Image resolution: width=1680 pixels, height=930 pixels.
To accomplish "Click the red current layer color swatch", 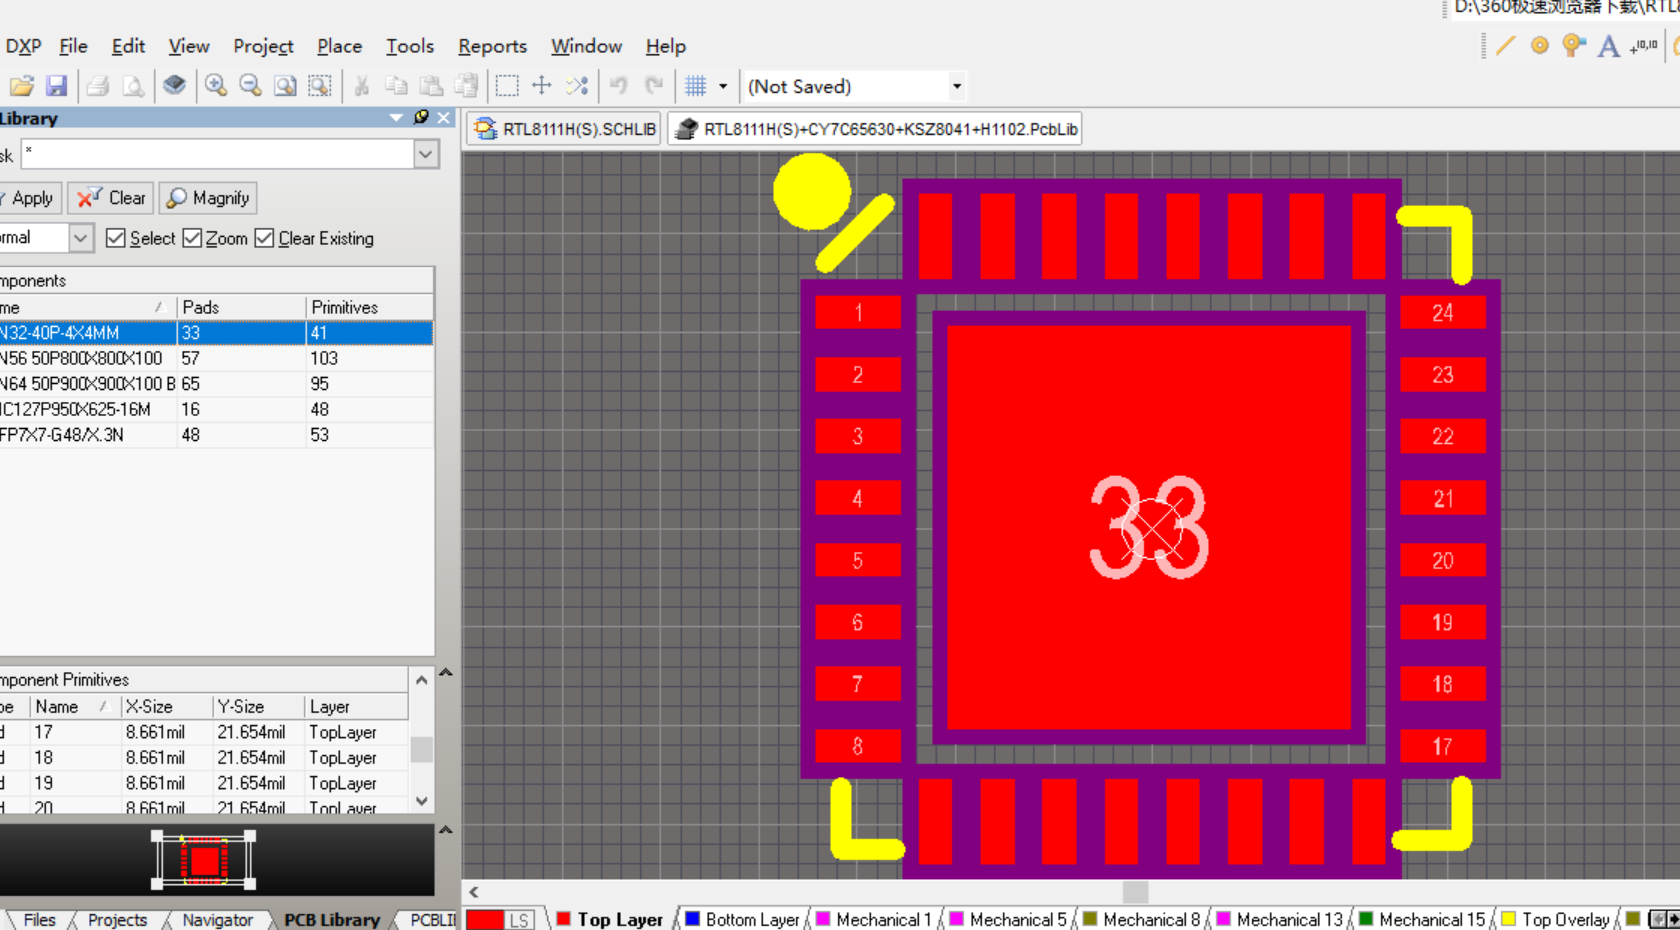I will 485,920.
